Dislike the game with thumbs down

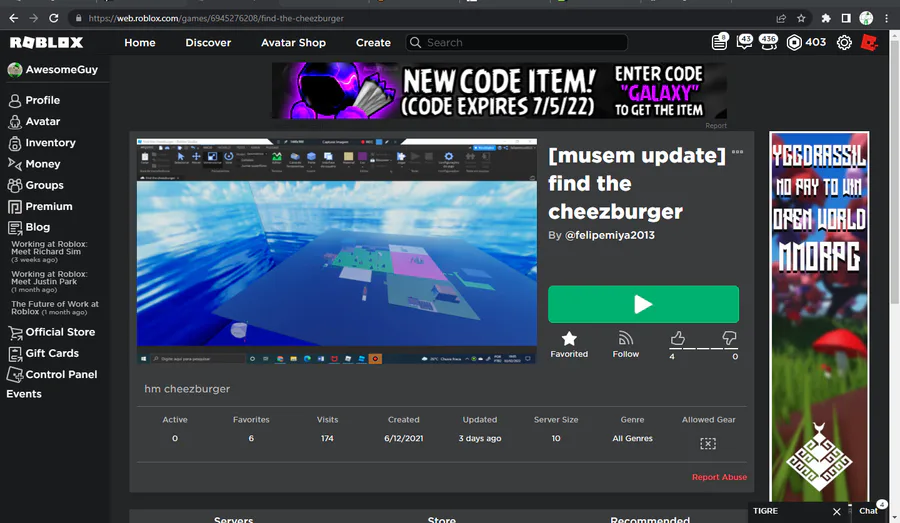pos(729,338)
